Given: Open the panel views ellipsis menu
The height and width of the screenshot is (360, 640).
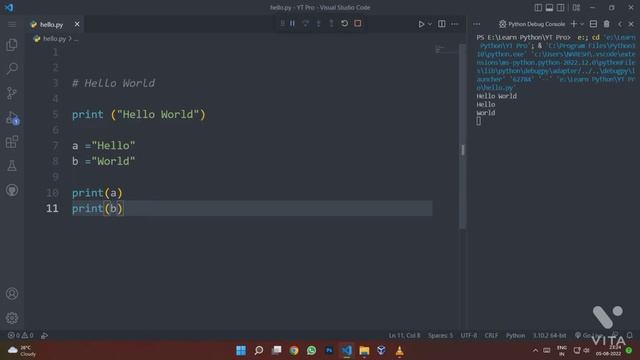Looking at the screenshot, I should 476,24.
